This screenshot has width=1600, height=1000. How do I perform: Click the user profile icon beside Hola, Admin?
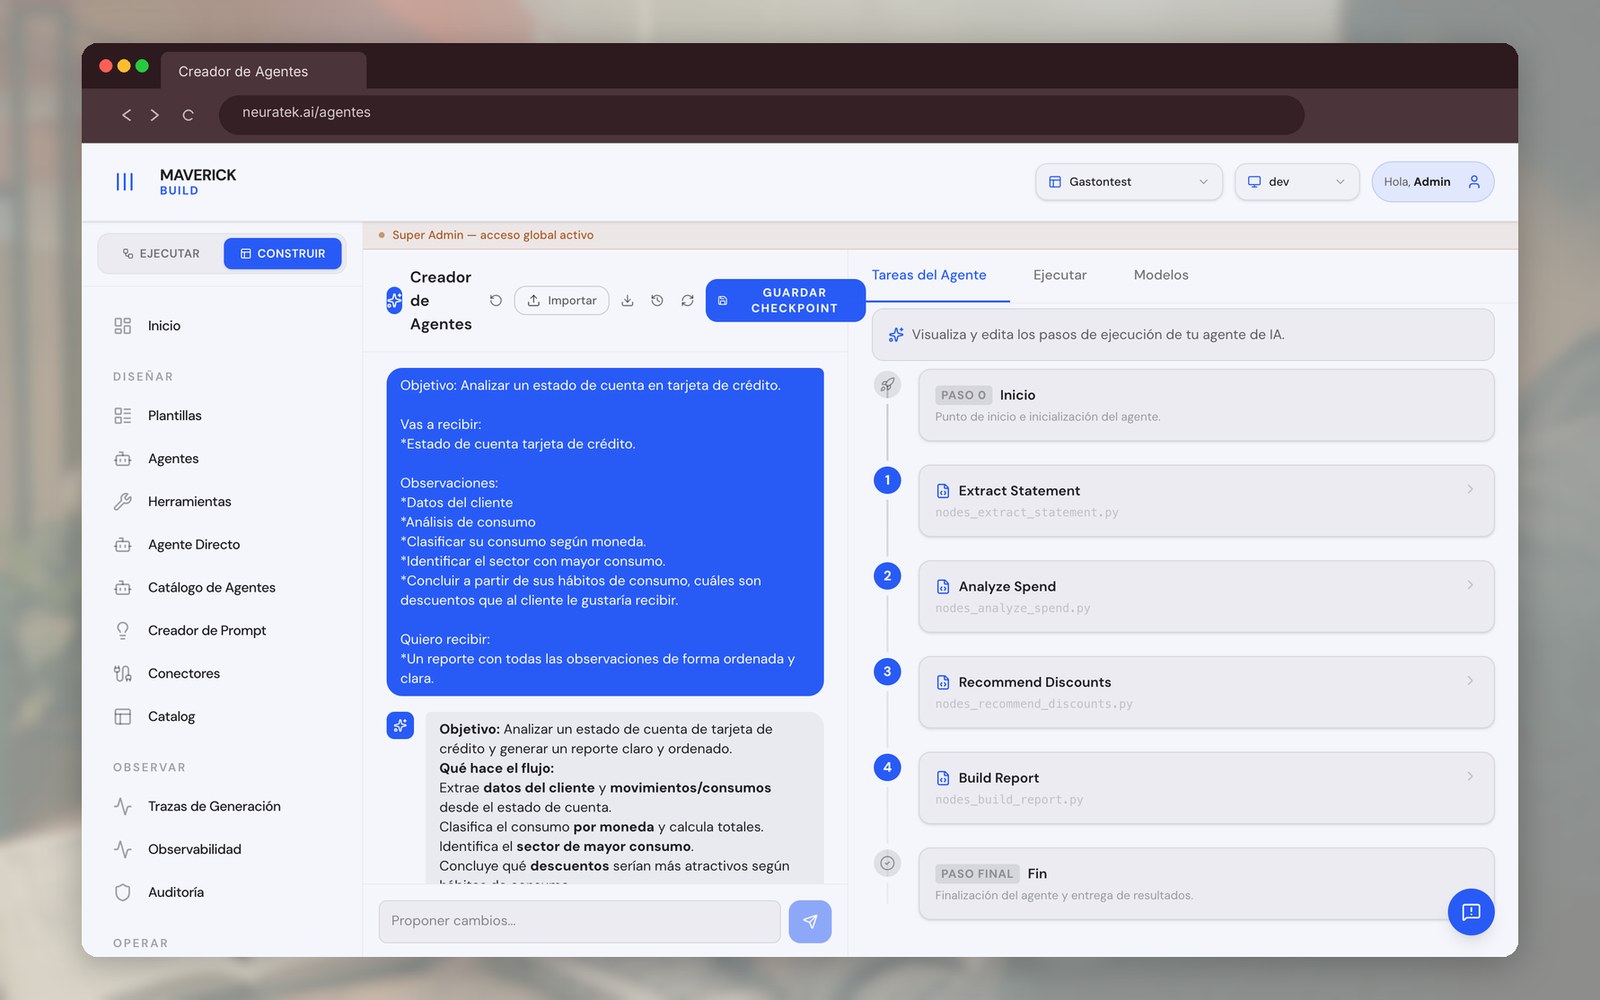(x=1474, y=182)
